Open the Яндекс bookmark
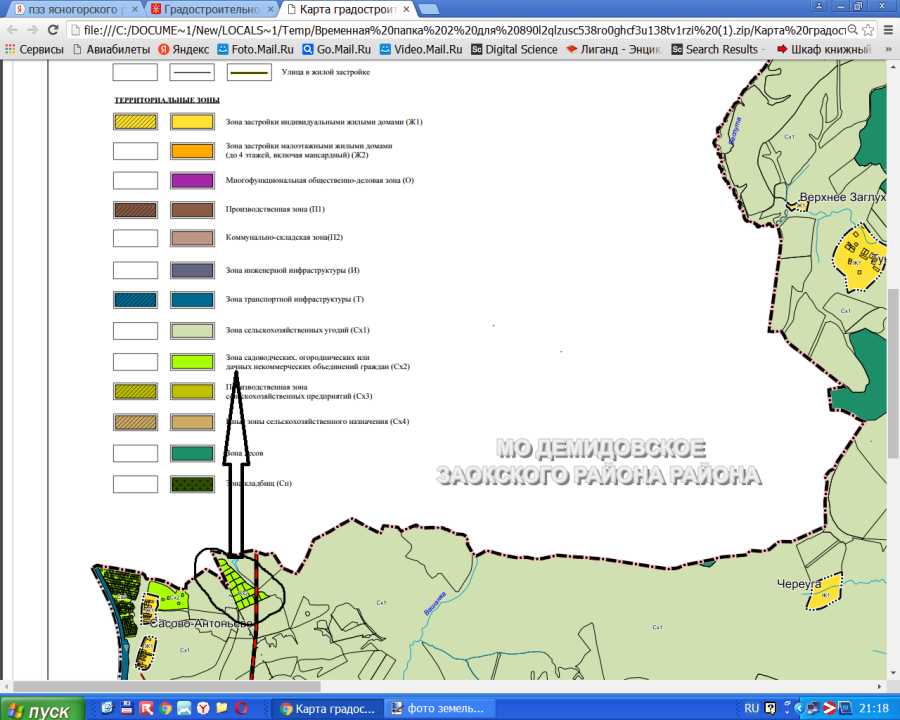This screenshot has width=900, height=720. click(184, 49)
